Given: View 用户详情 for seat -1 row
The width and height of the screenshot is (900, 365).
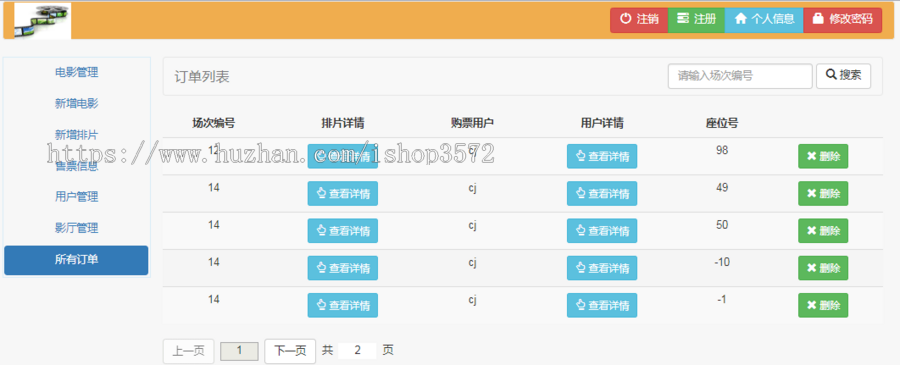Looking at the screenshot, I should pyautogui.click(x=602, y=305).
